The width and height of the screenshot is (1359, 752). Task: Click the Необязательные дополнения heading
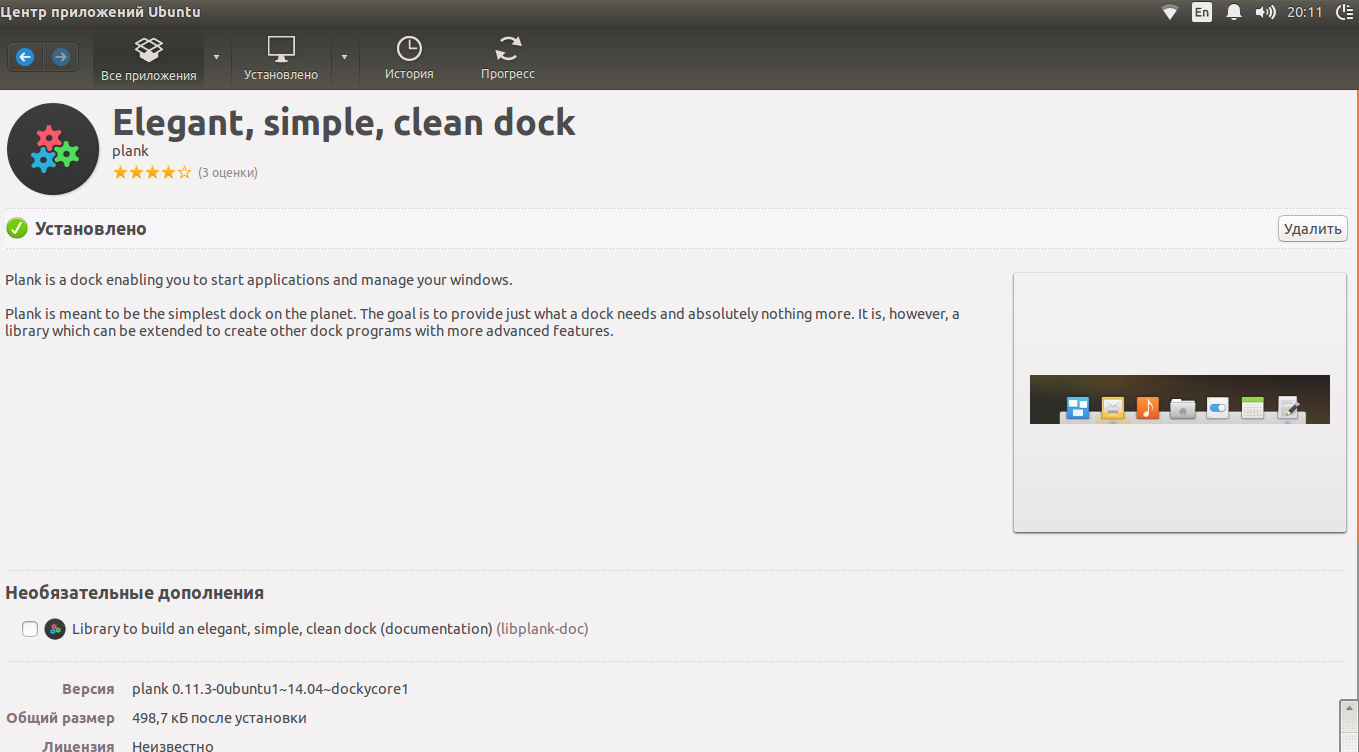tap(135, 593)
